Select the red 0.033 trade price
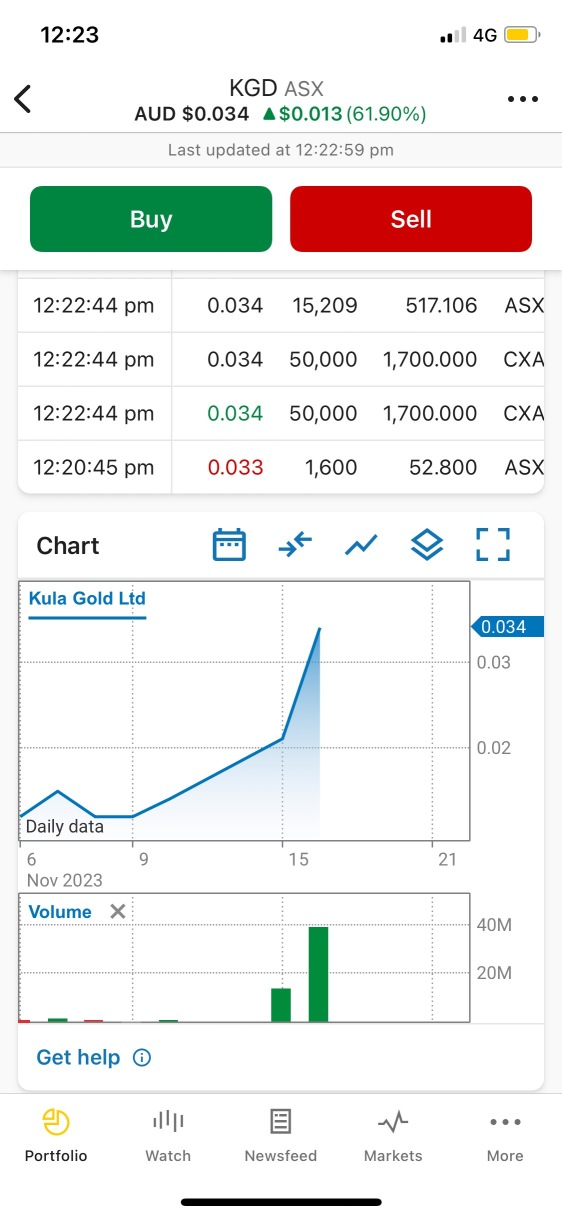This screenshot has height=1218, width=562. pos(235,467)
